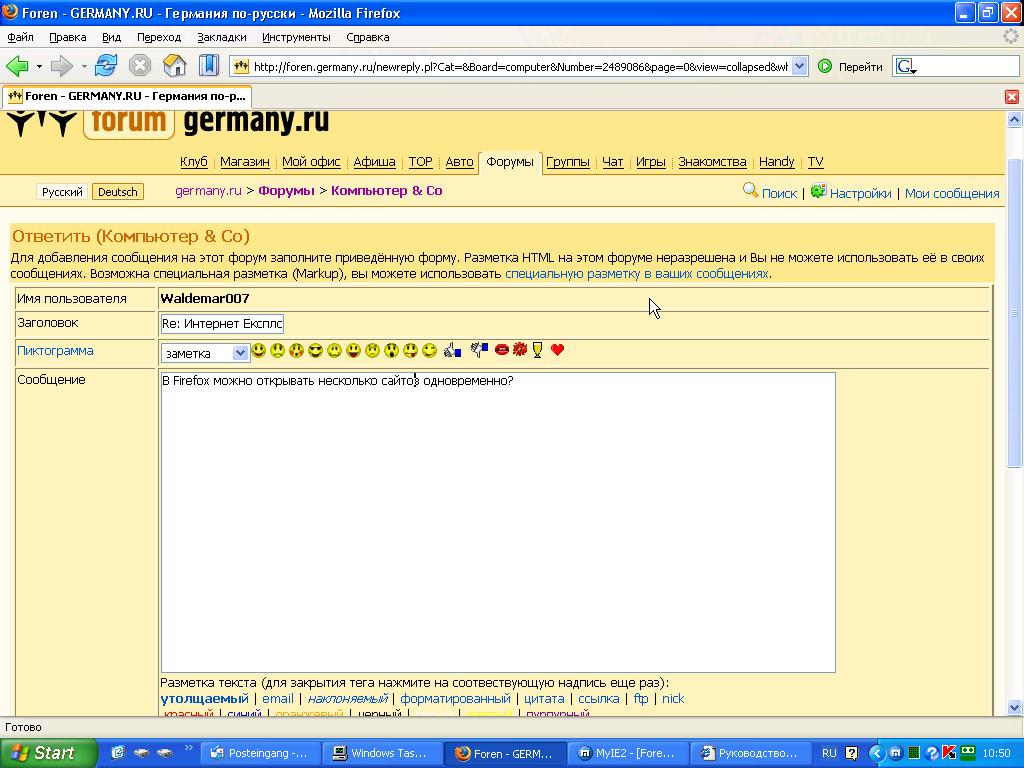
Task: Insert цитата quote markup
Action: point(544,699)
